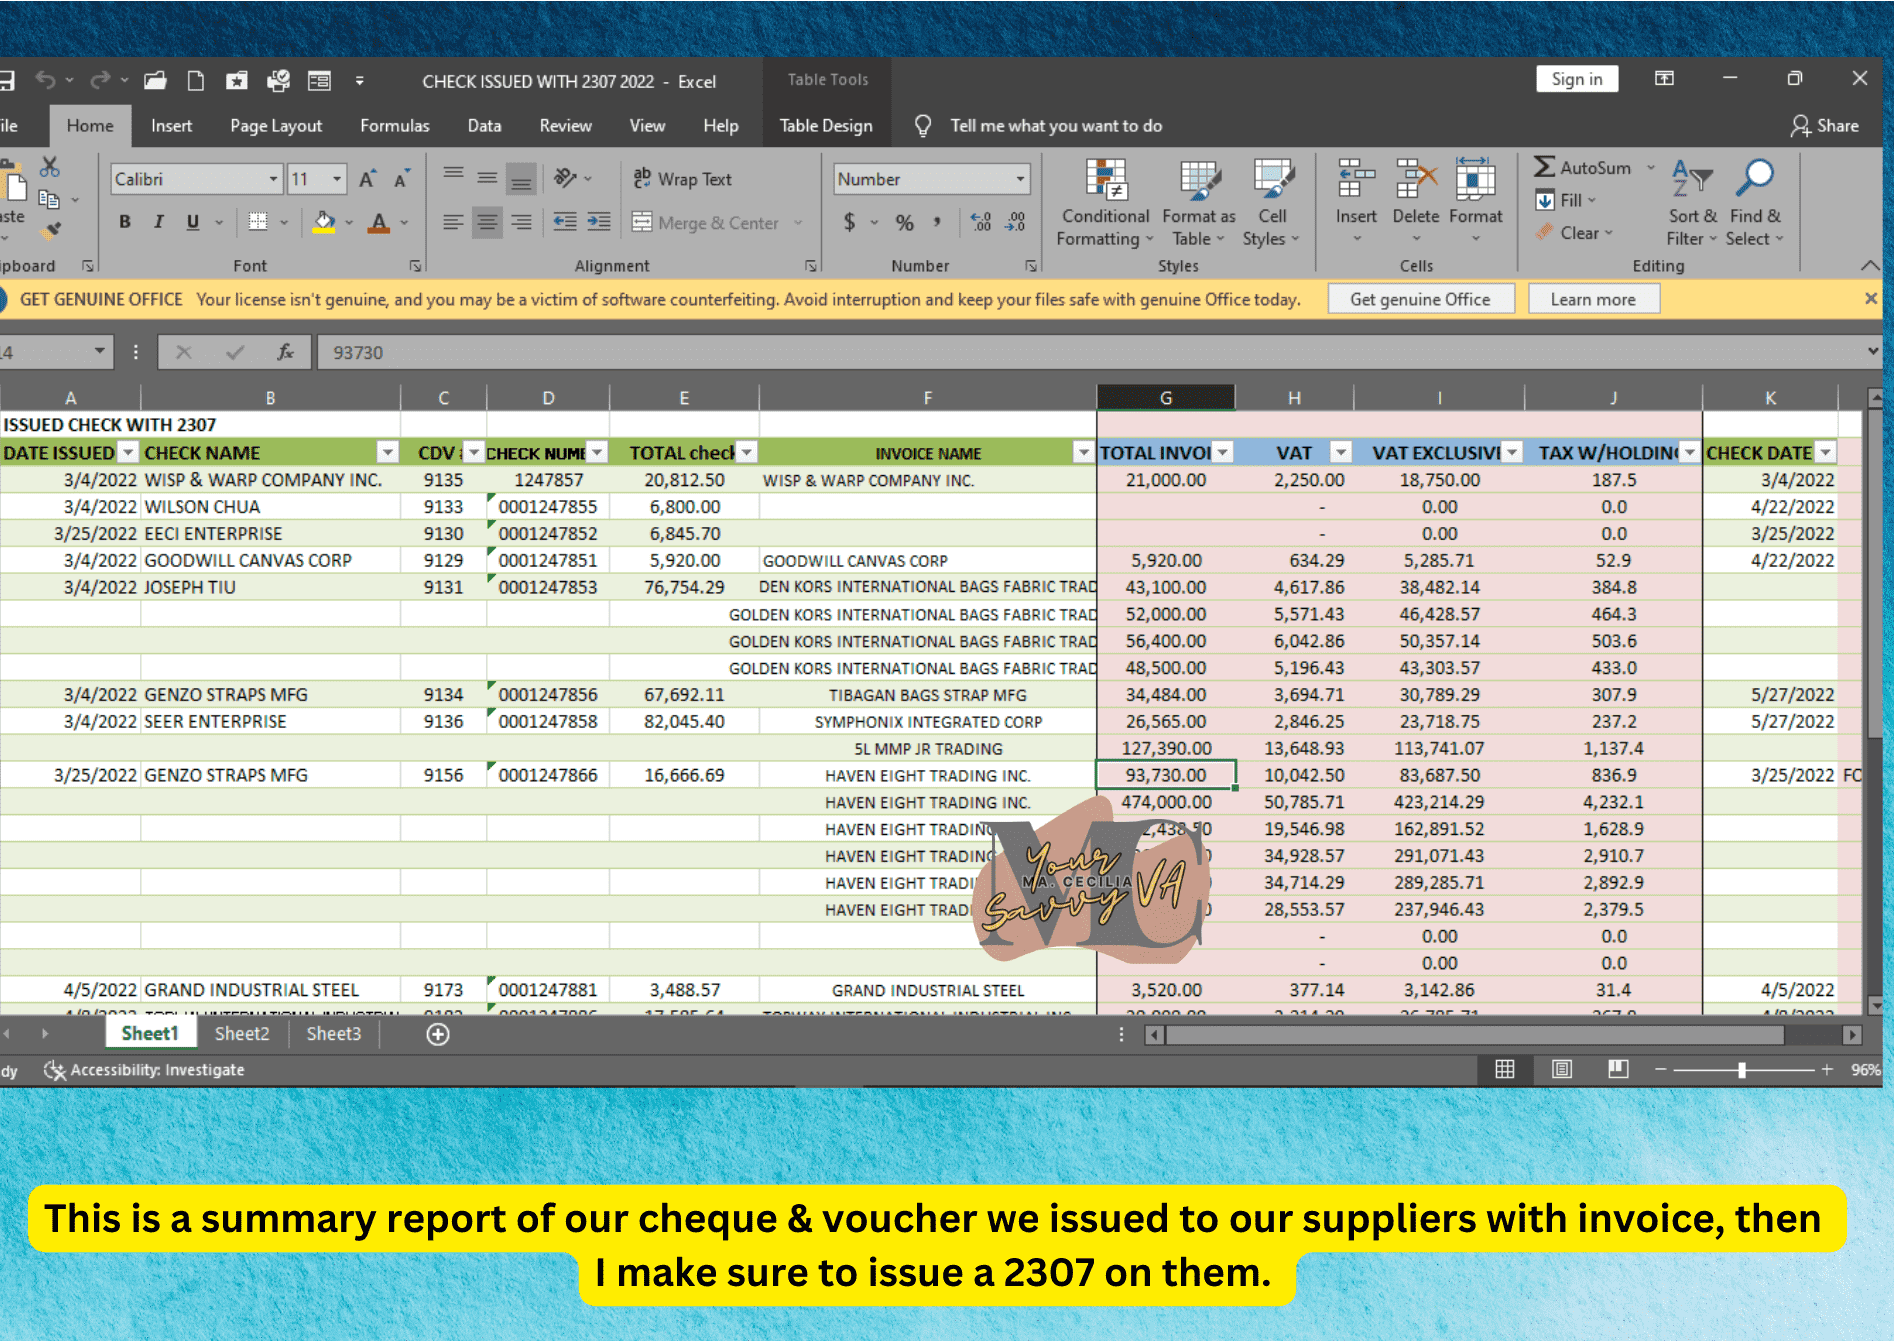Click AutoSum in Editing group

[x=1583, y=168]
